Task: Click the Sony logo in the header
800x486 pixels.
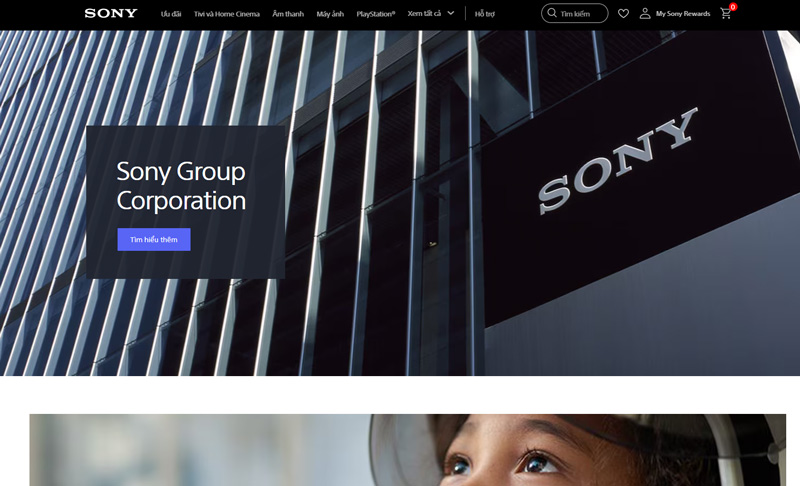Action: point(111,13)
